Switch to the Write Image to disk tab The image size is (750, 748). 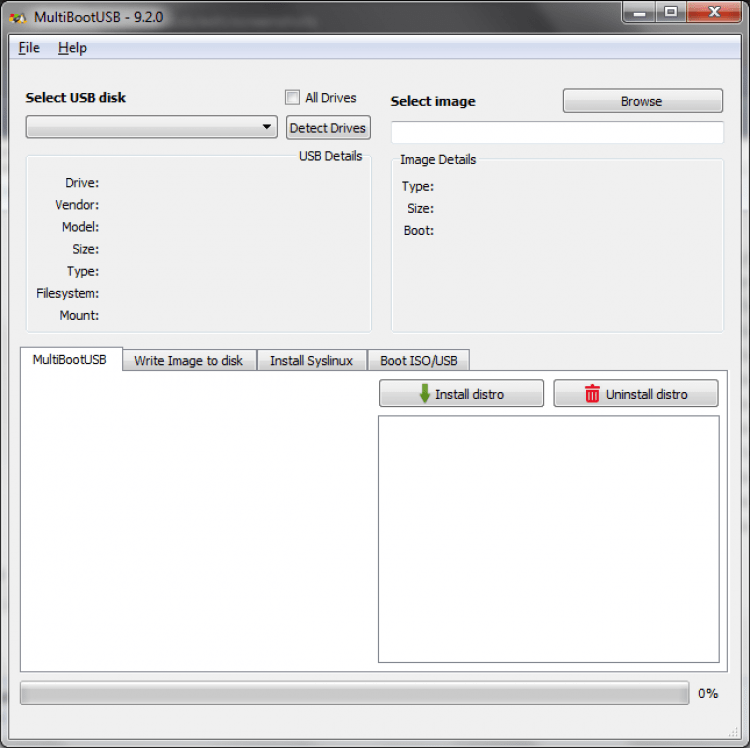coord(188,361)
